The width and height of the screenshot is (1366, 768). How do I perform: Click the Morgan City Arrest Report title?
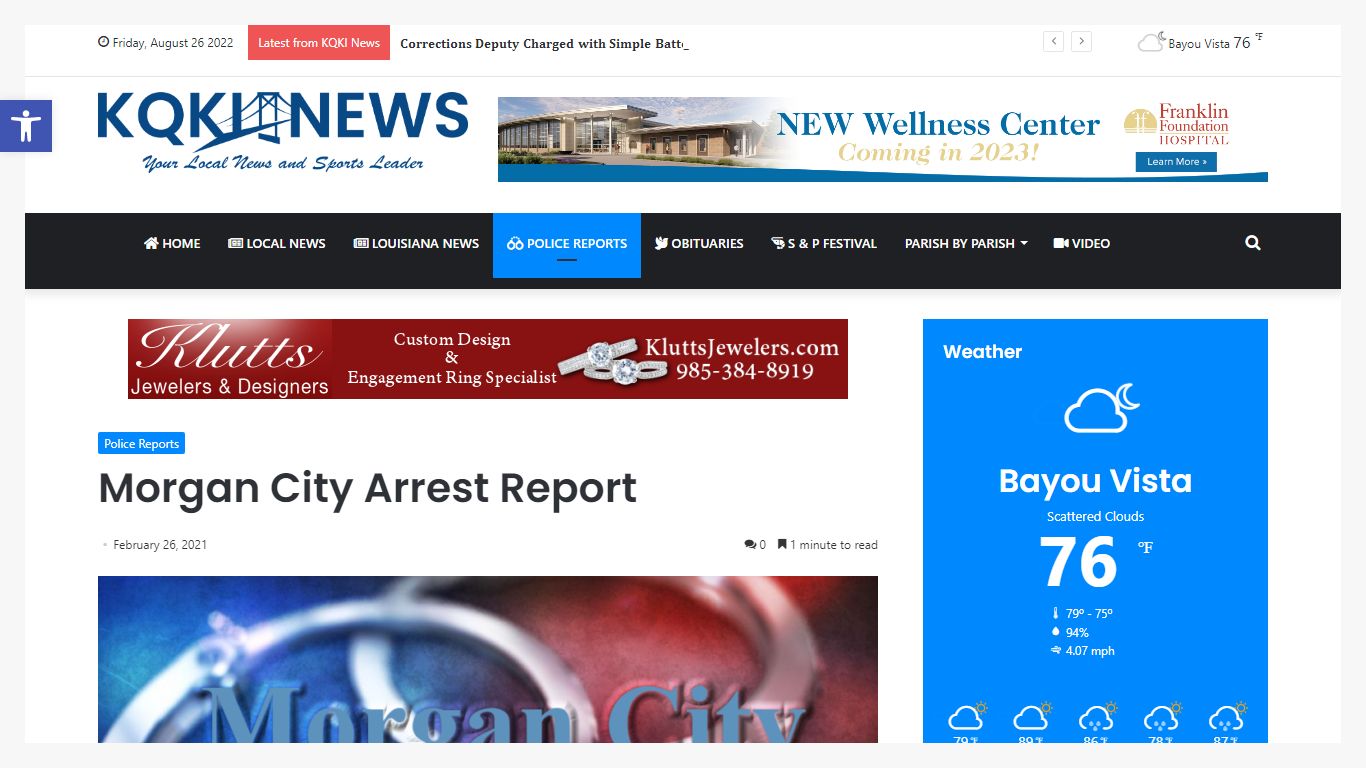367,488
